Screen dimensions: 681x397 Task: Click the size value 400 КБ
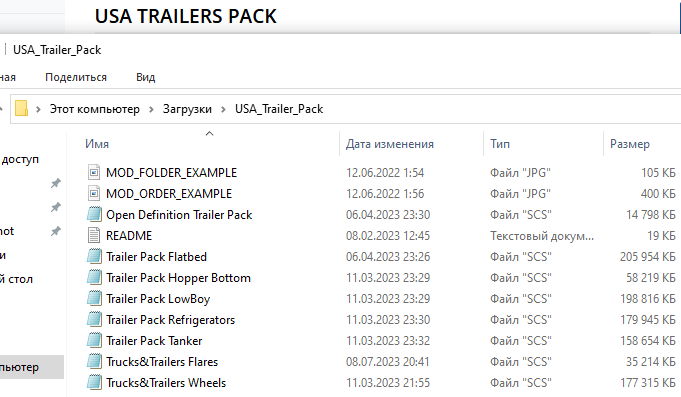click(658, 194)
